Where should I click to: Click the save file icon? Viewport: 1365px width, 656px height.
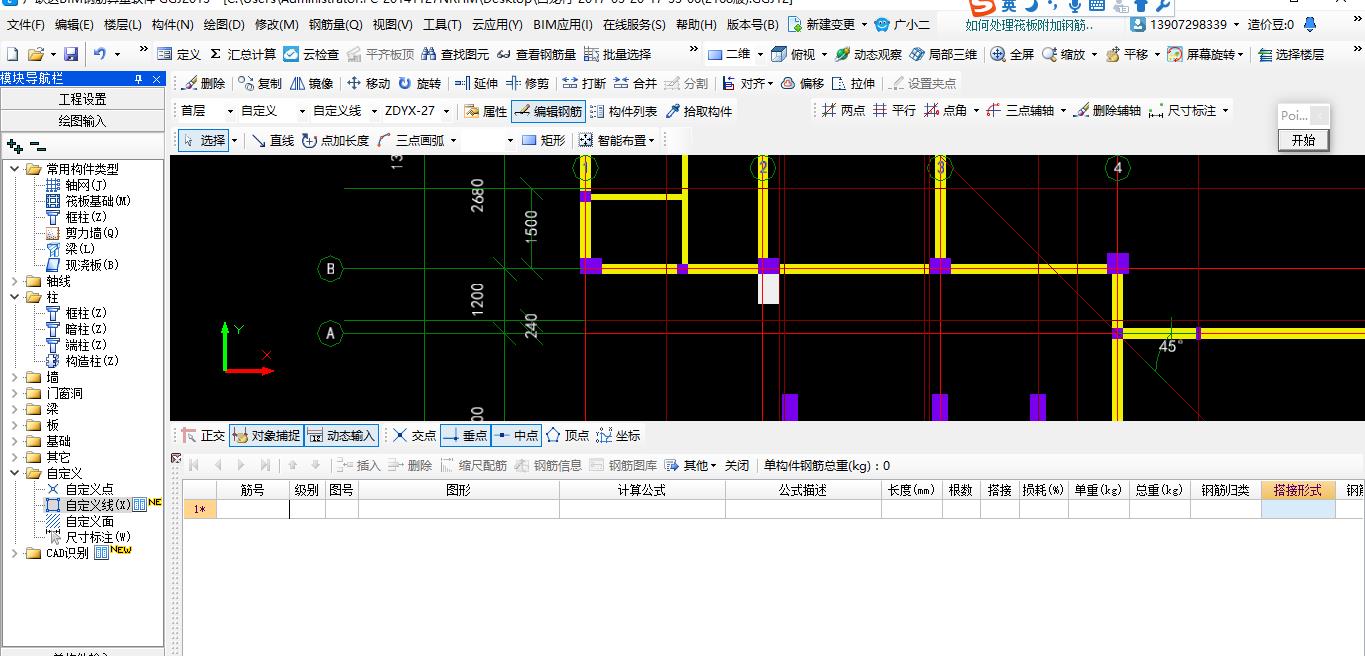pyautogui.click(x=71, y=54)
